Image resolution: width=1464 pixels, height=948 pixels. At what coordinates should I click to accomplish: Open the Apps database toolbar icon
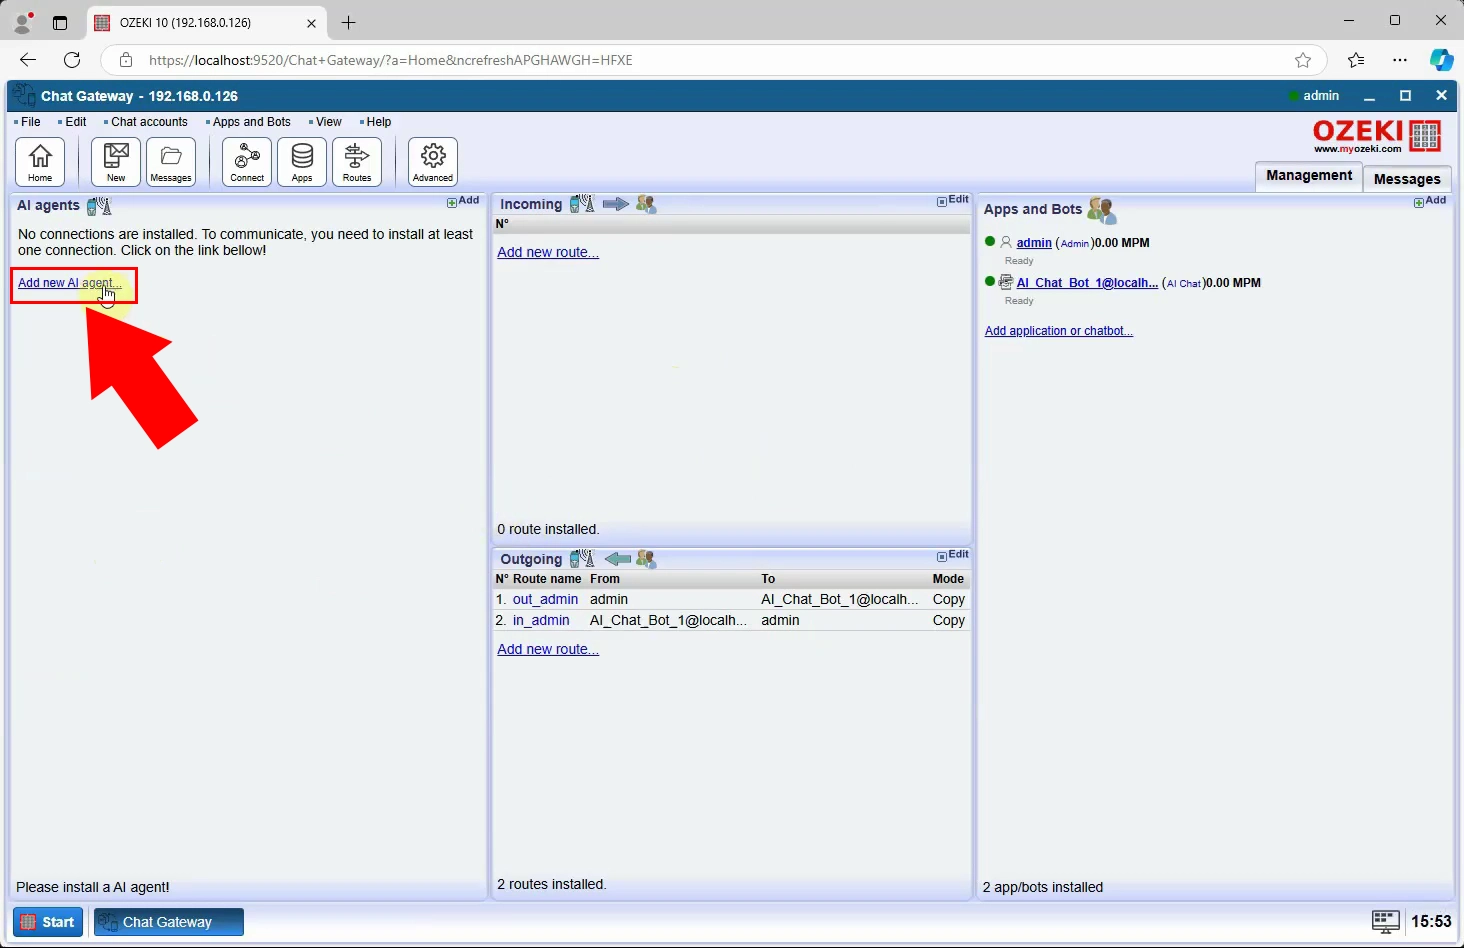(x=302, y=162)
